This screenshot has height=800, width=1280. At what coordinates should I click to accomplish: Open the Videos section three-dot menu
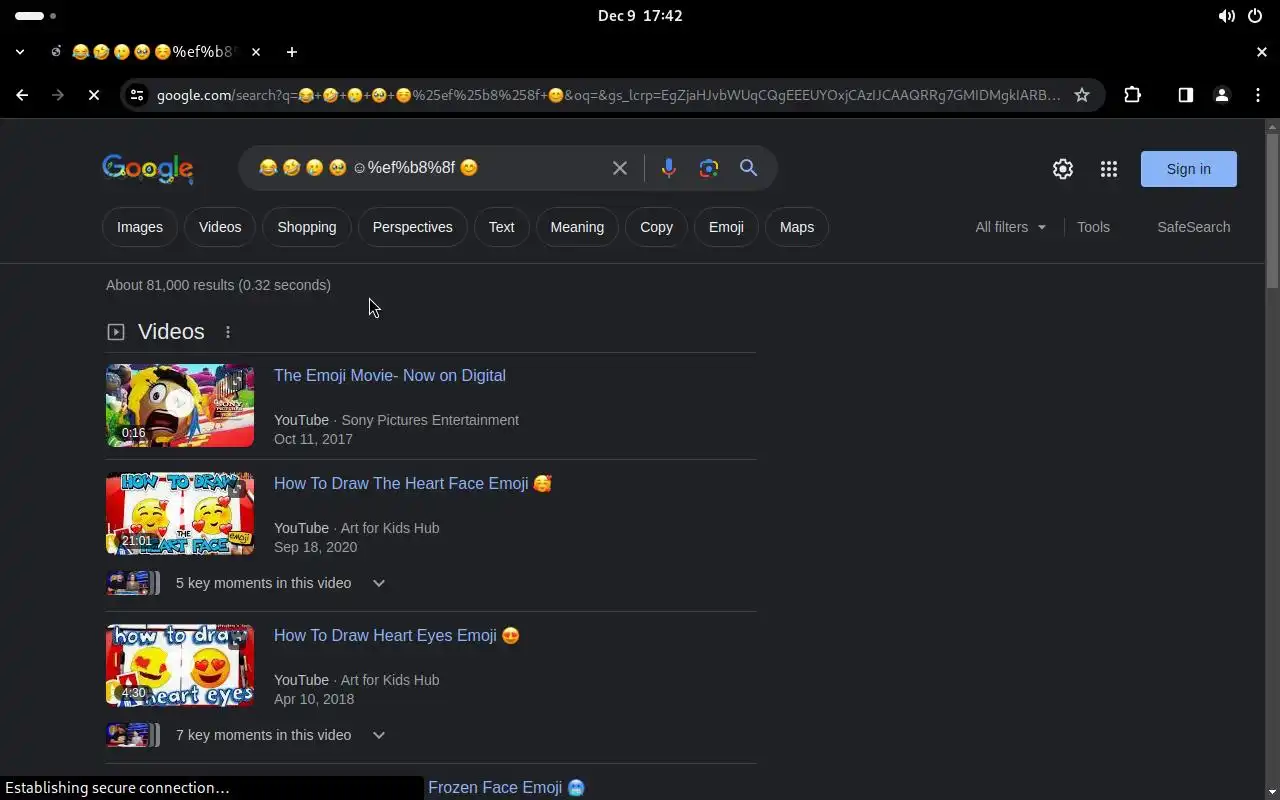tap(228, 332)
